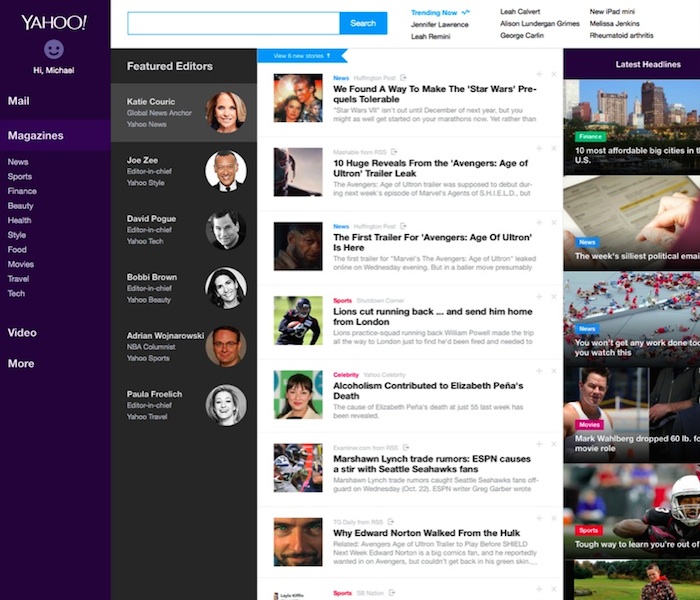Remove the Marshawn Lynch trade rumors story
This screenshot has height=600, width=700.
[554, 444]
